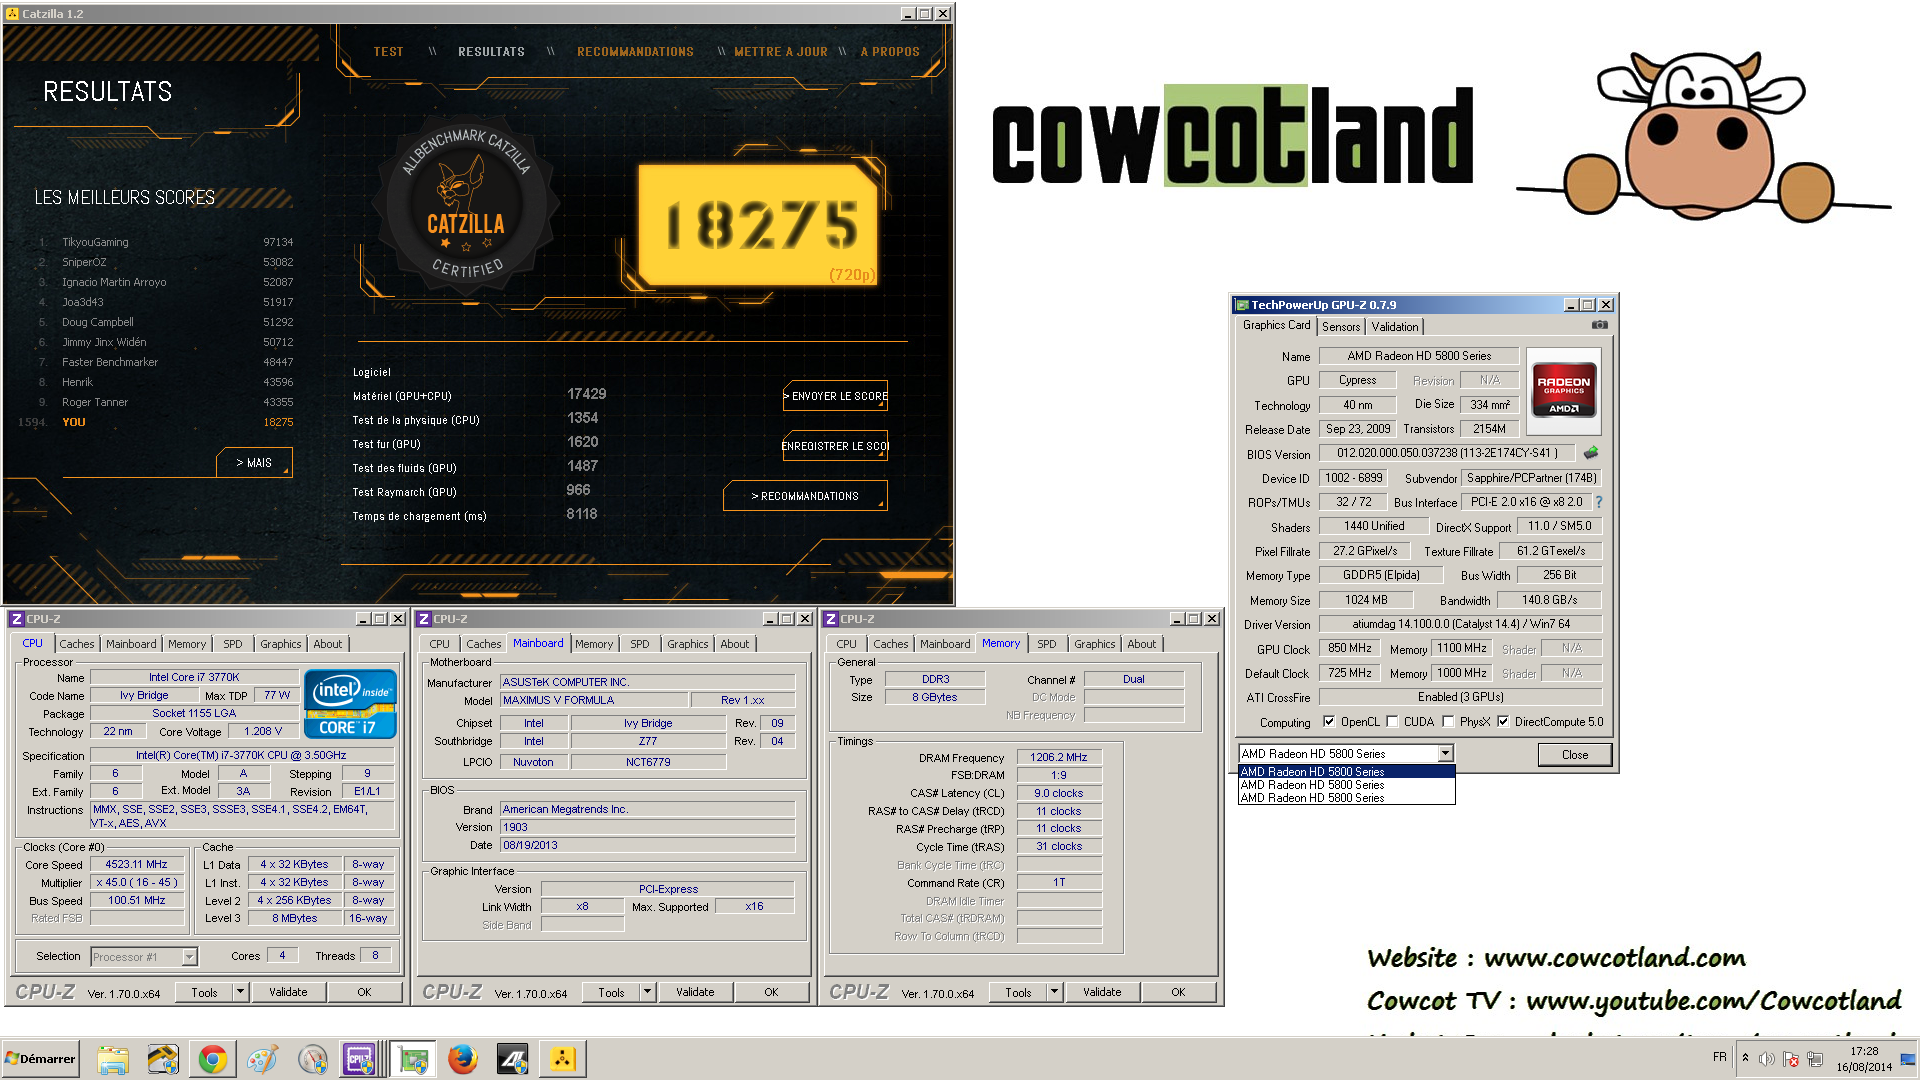Open SPD tab in the CPU-Z Memory window

1047,644
